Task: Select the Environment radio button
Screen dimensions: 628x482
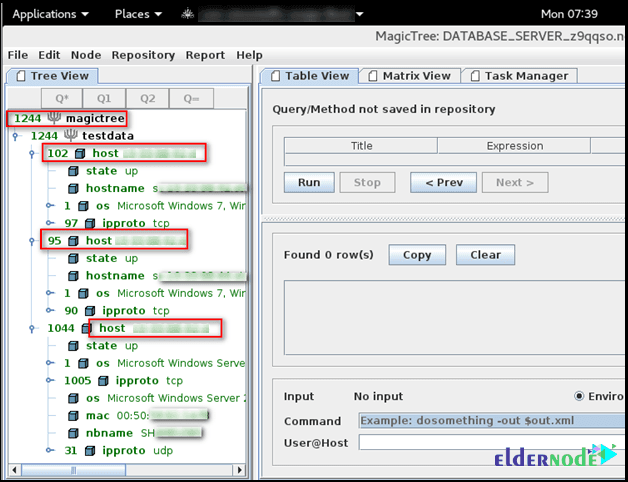Action: 580,396
